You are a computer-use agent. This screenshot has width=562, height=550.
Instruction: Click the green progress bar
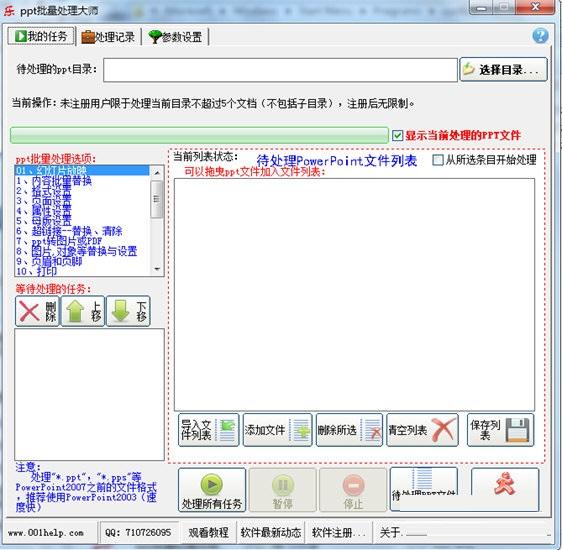pyautogui.click(x=199, y=135)
